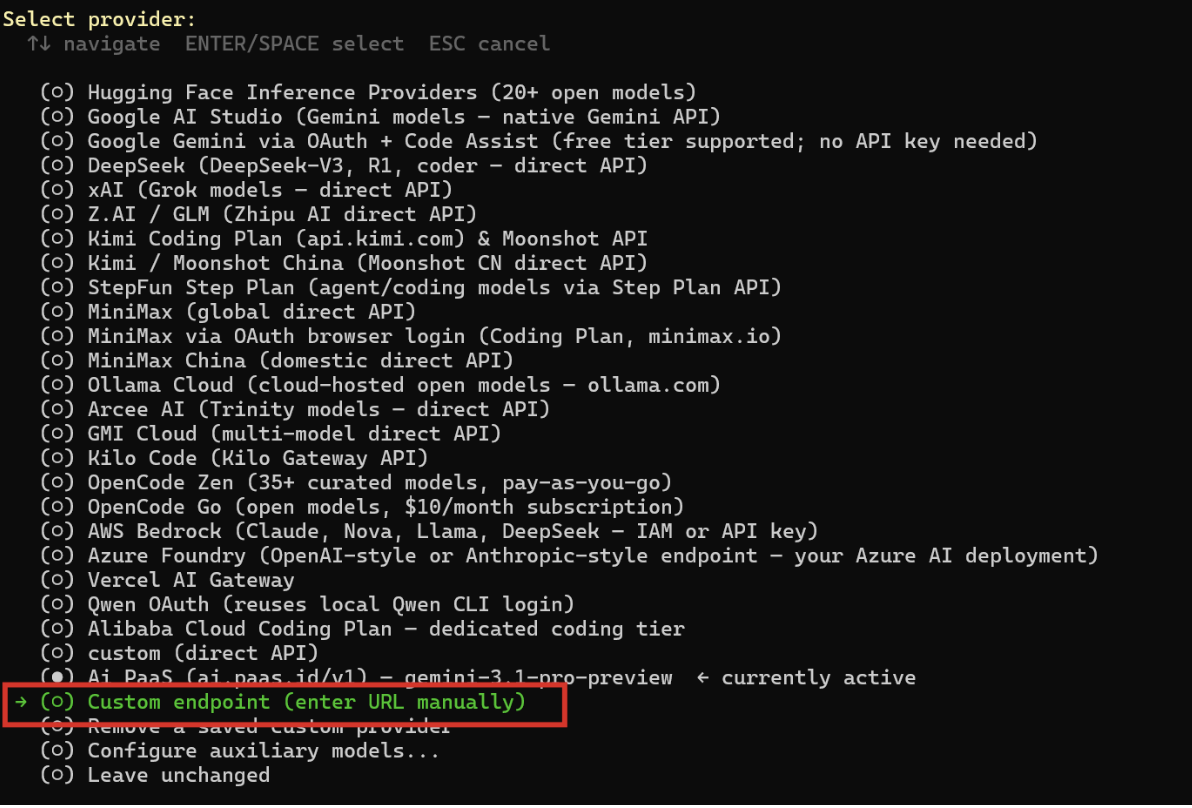Select Kilo Code Gateway API option
The width and height of the screenshot is (1192, 808).
234,458
